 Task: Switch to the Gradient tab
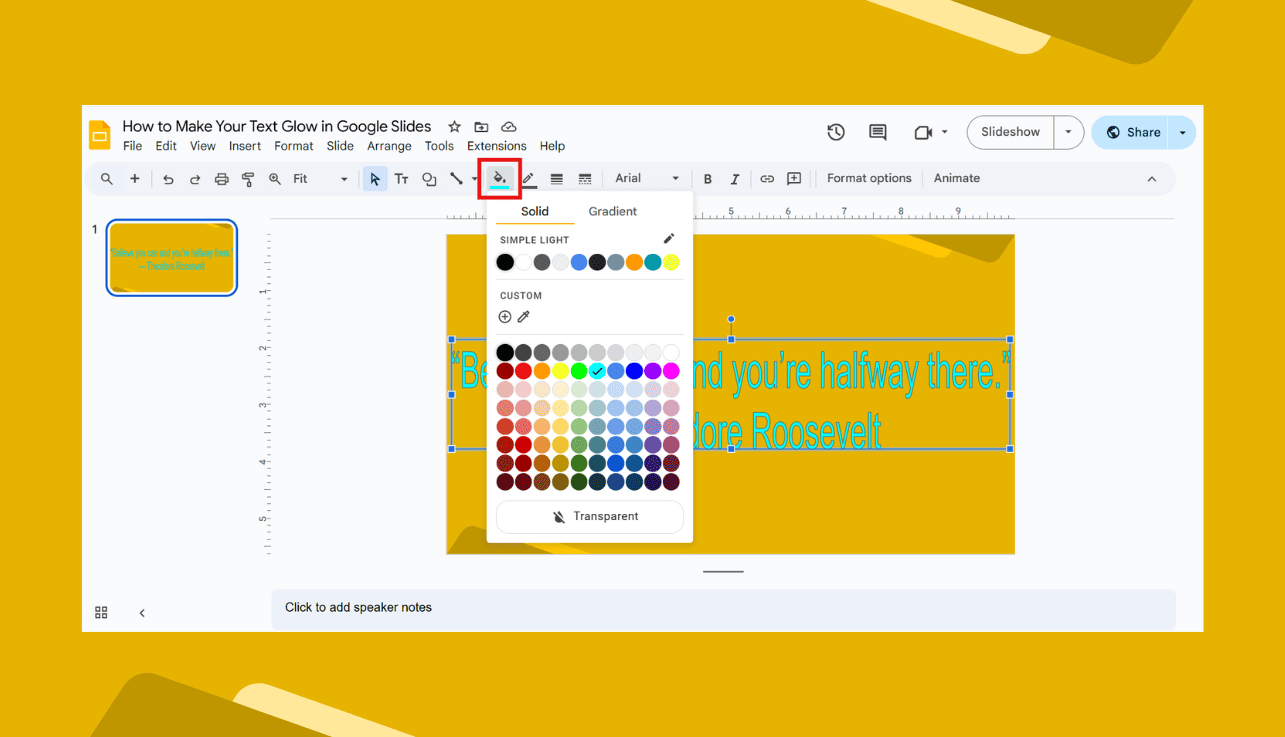pyautogui.click(x=612, y=211)
